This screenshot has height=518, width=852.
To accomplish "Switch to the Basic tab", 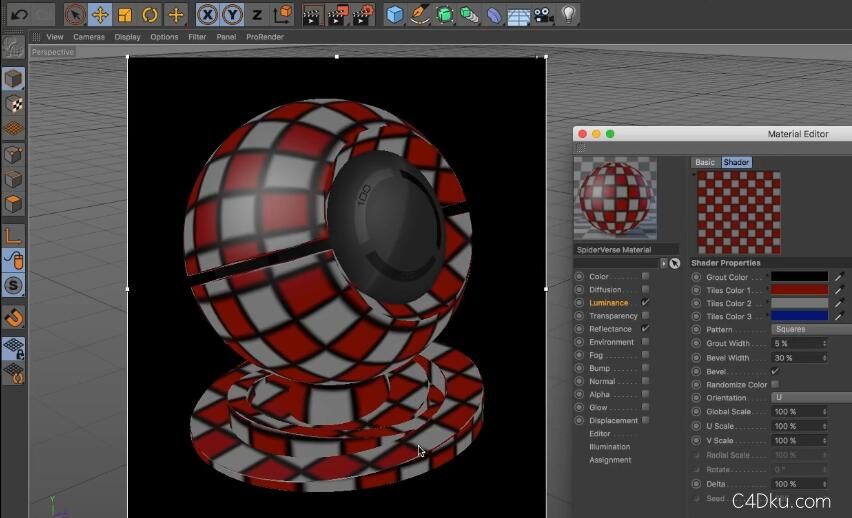I will pos(705,162).
